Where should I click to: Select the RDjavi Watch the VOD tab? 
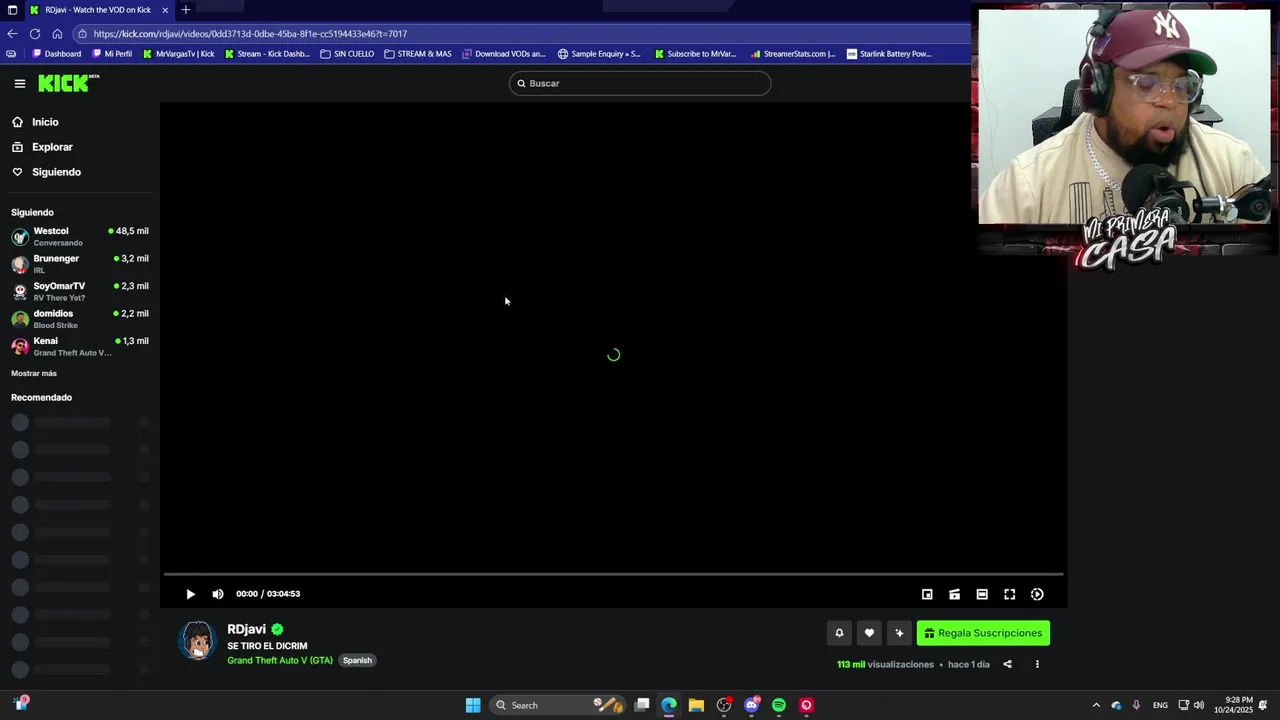[98, 10]
